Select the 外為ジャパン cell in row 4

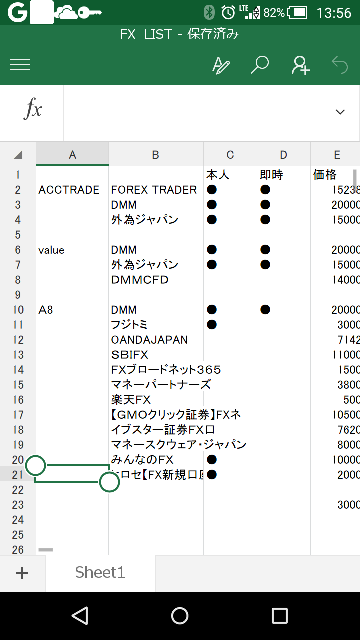point(156,220)
